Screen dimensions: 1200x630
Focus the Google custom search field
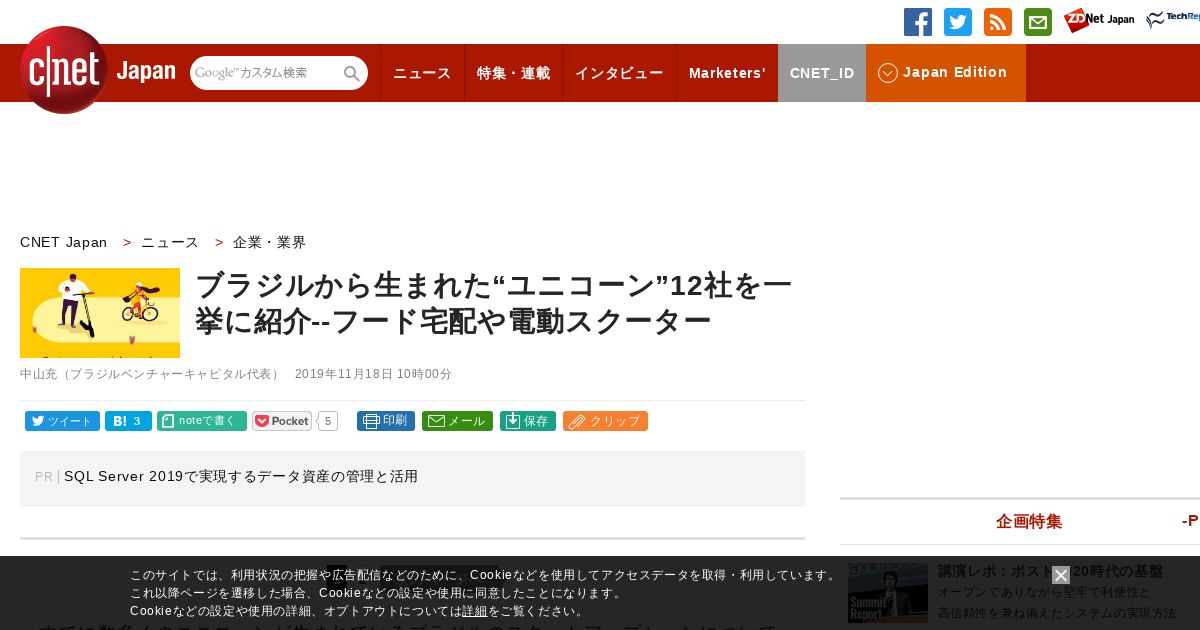[x=265, y=73]
